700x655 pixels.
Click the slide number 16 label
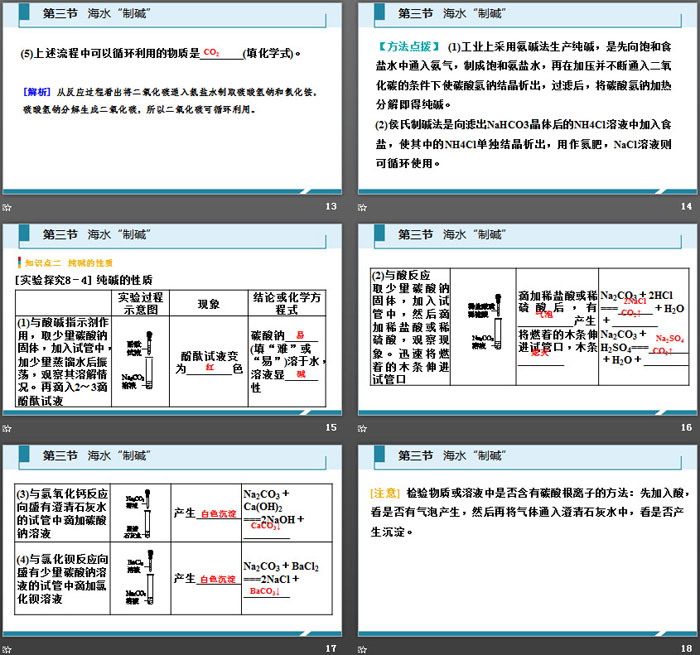687,428
